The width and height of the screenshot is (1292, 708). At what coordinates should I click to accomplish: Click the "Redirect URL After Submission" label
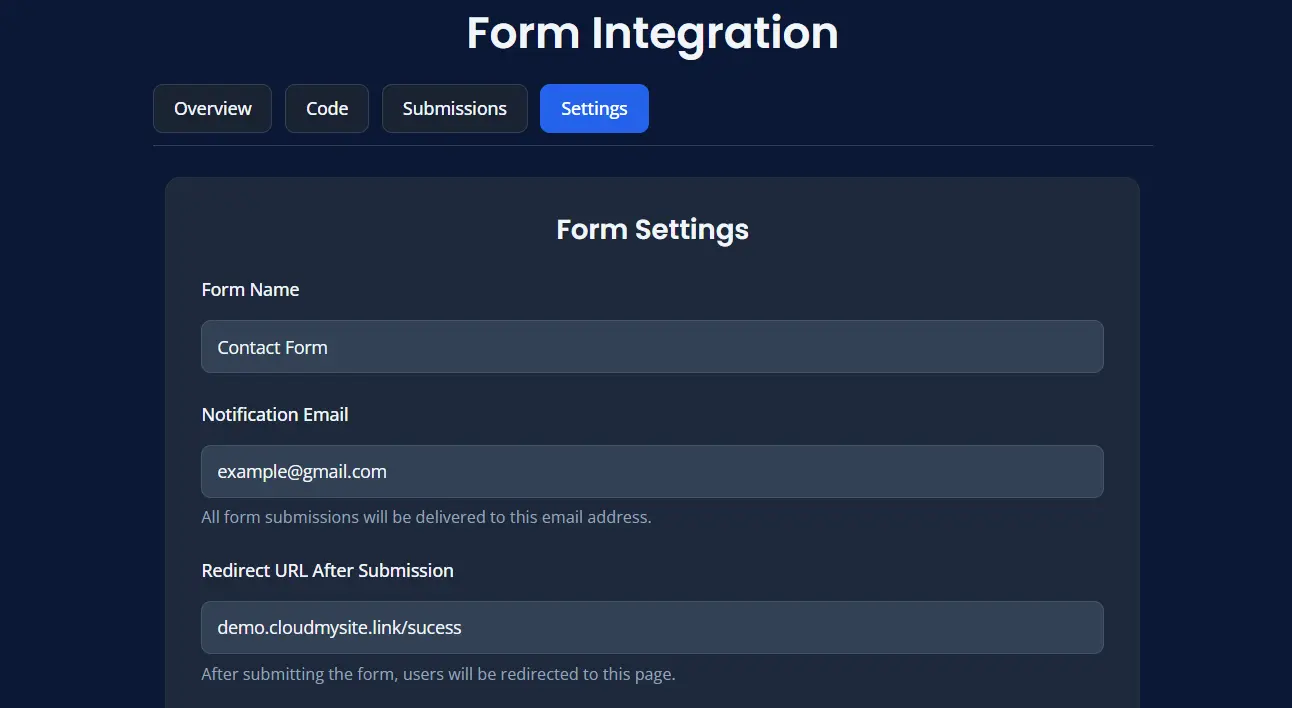pyautogui.click(x=327, y=571)
